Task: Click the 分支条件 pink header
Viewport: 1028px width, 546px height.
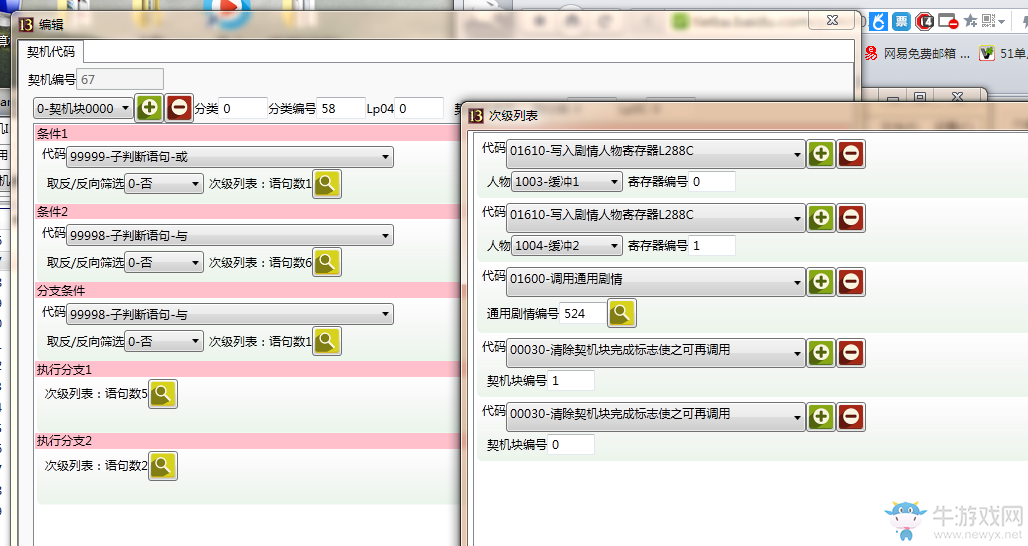Action: (248, 290)
